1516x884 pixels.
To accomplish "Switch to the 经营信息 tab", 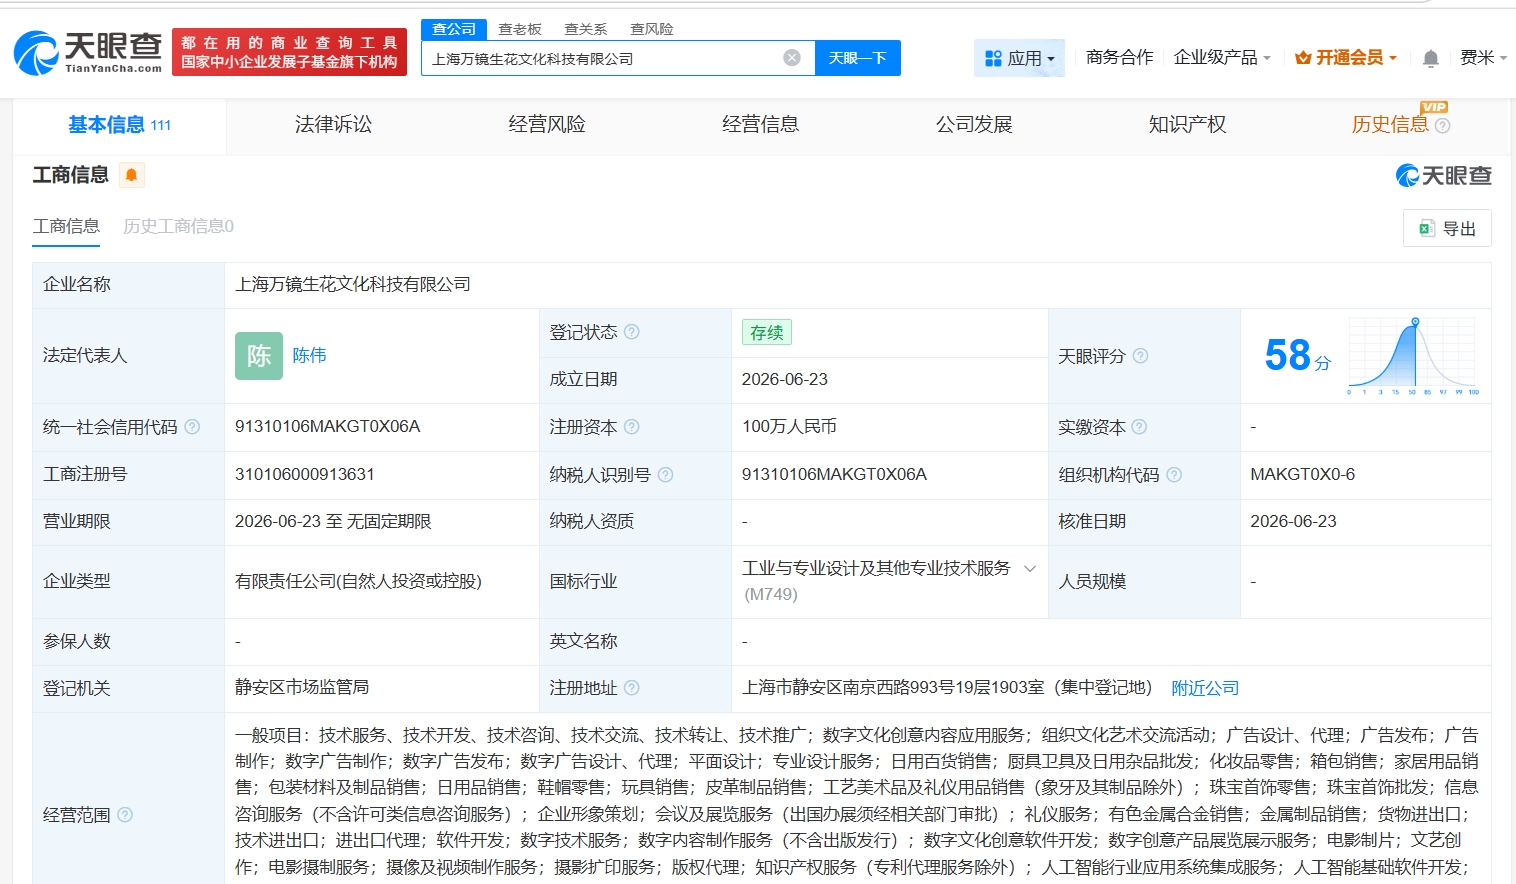I will 761,125.
